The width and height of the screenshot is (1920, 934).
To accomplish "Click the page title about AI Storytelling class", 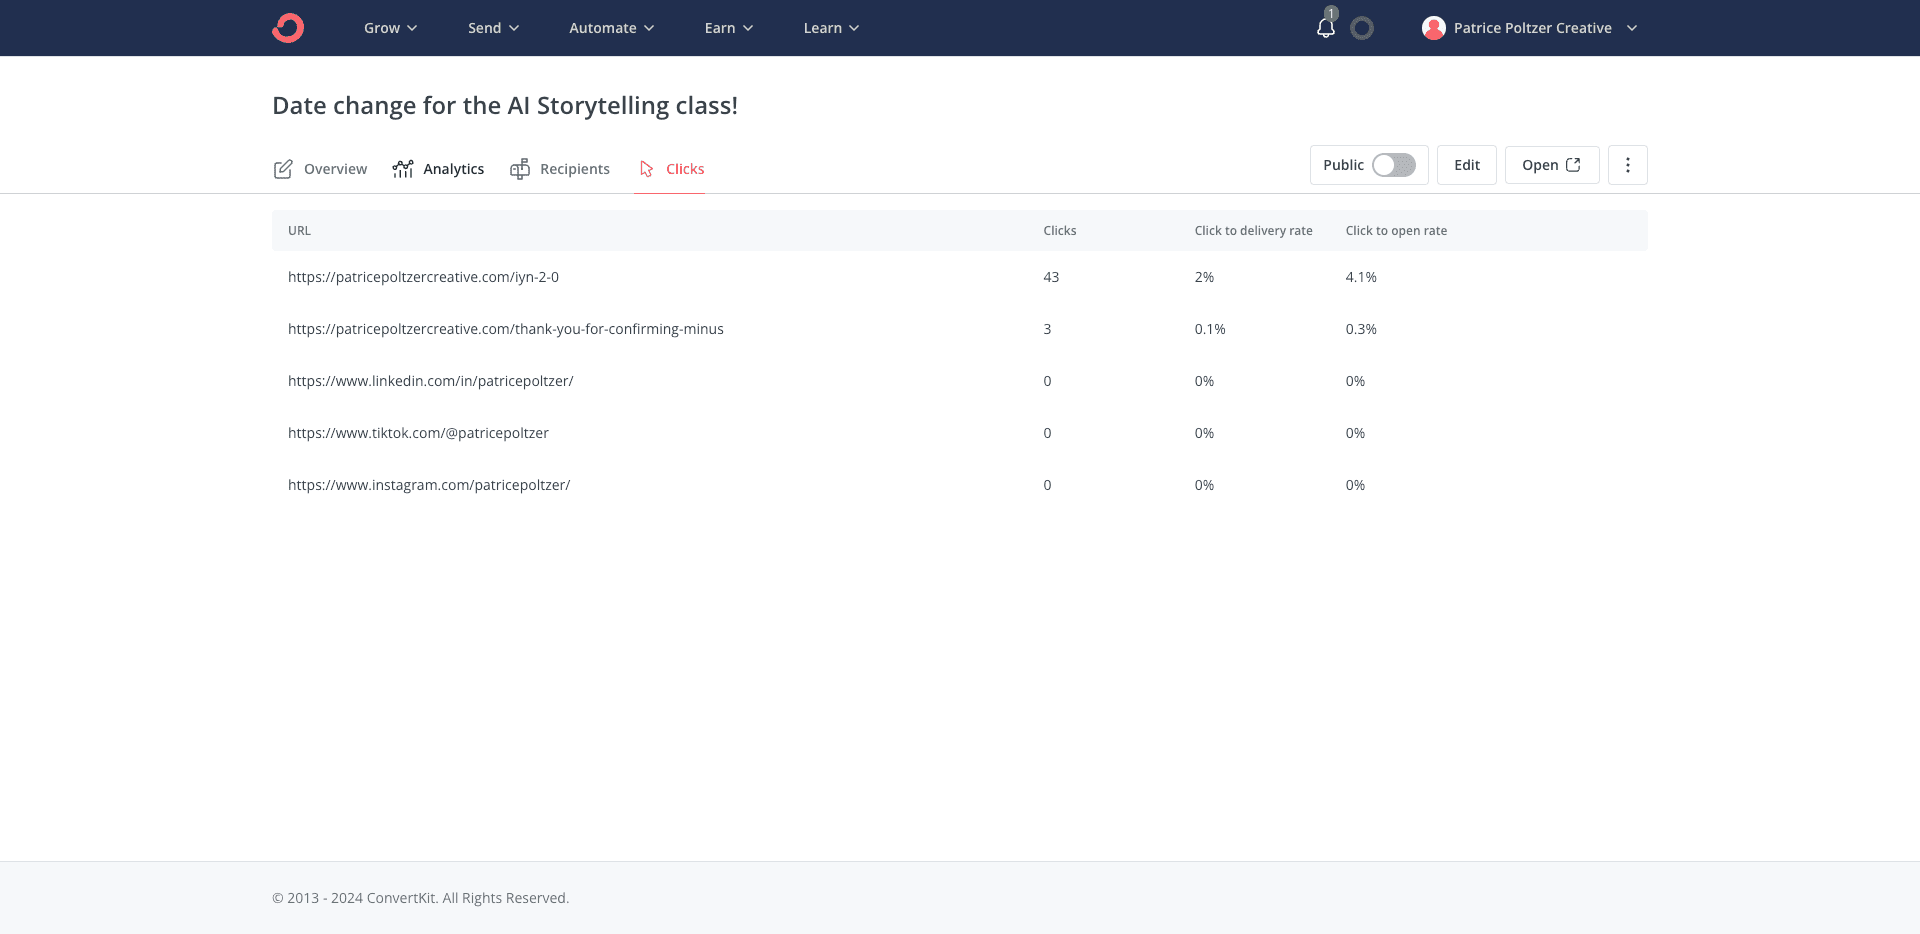I will click(505, 106).
